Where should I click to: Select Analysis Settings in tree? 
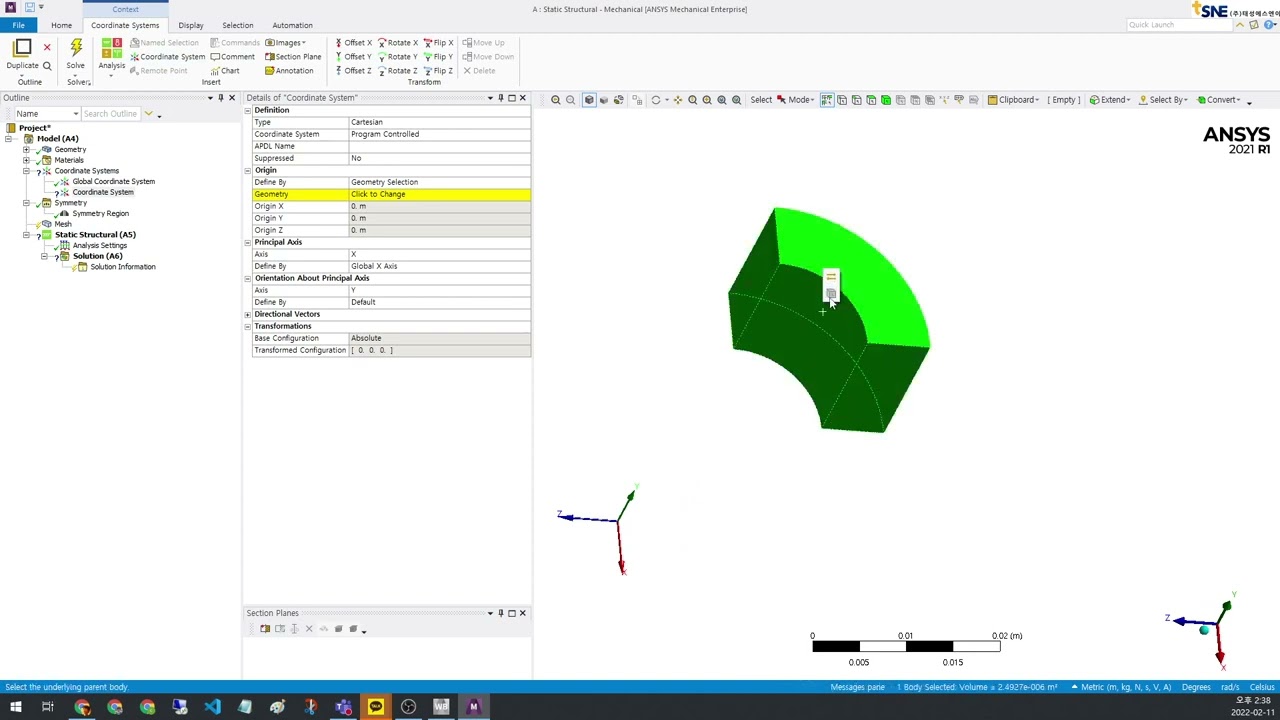click(99, 246)
